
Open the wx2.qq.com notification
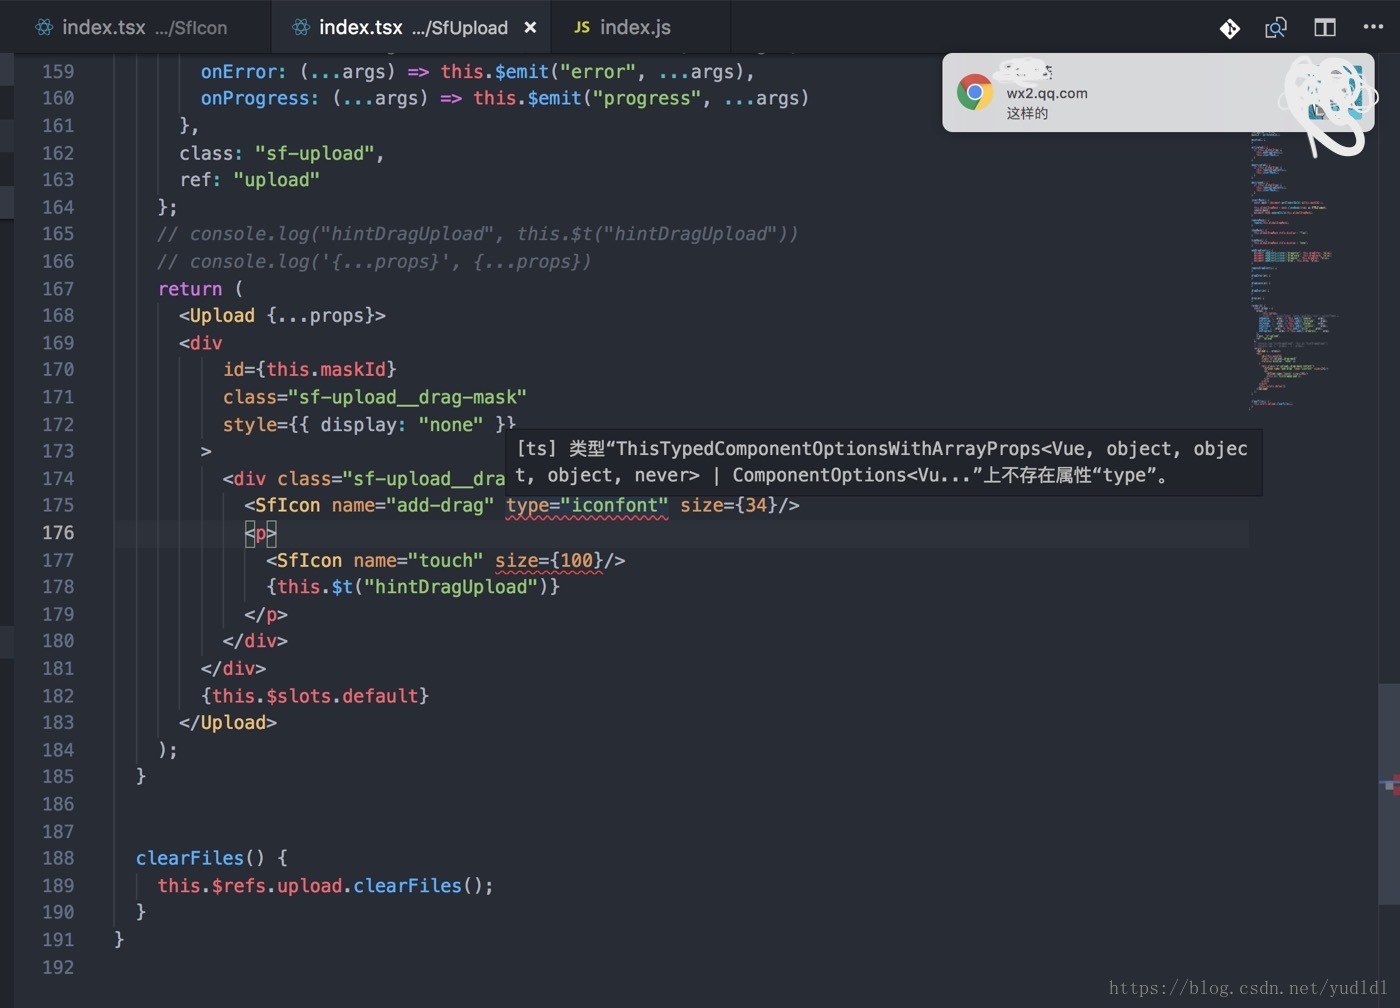[1158, 92]
